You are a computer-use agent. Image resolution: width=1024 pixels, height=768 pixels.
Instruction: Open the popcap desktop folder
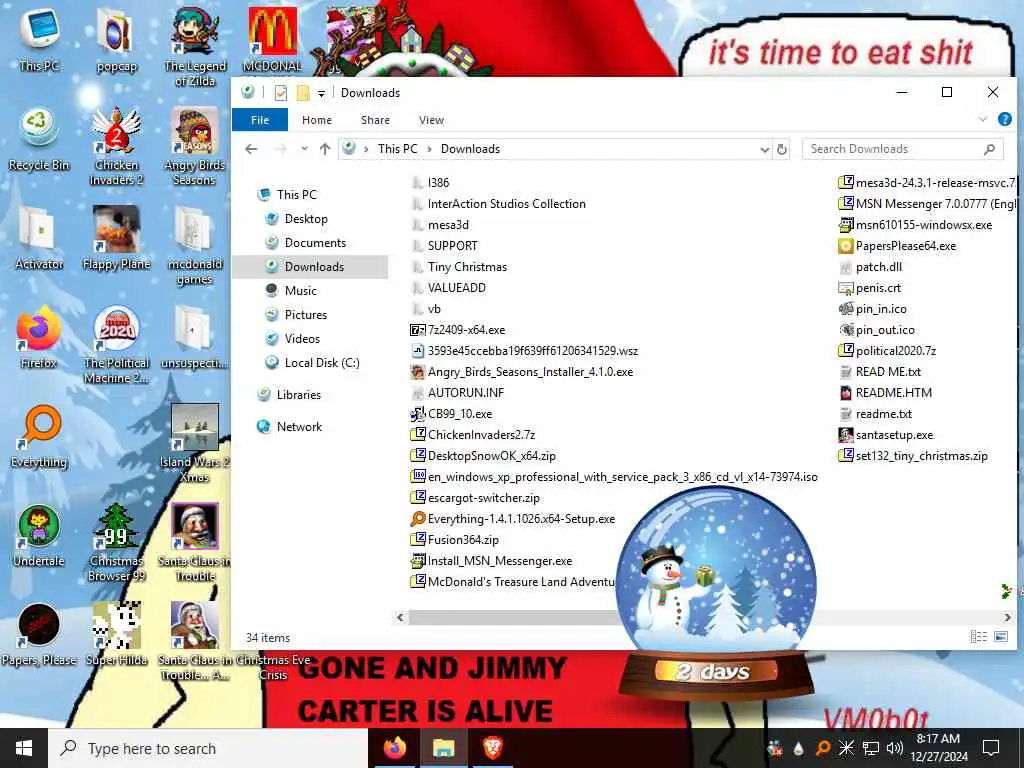(116, 39)
